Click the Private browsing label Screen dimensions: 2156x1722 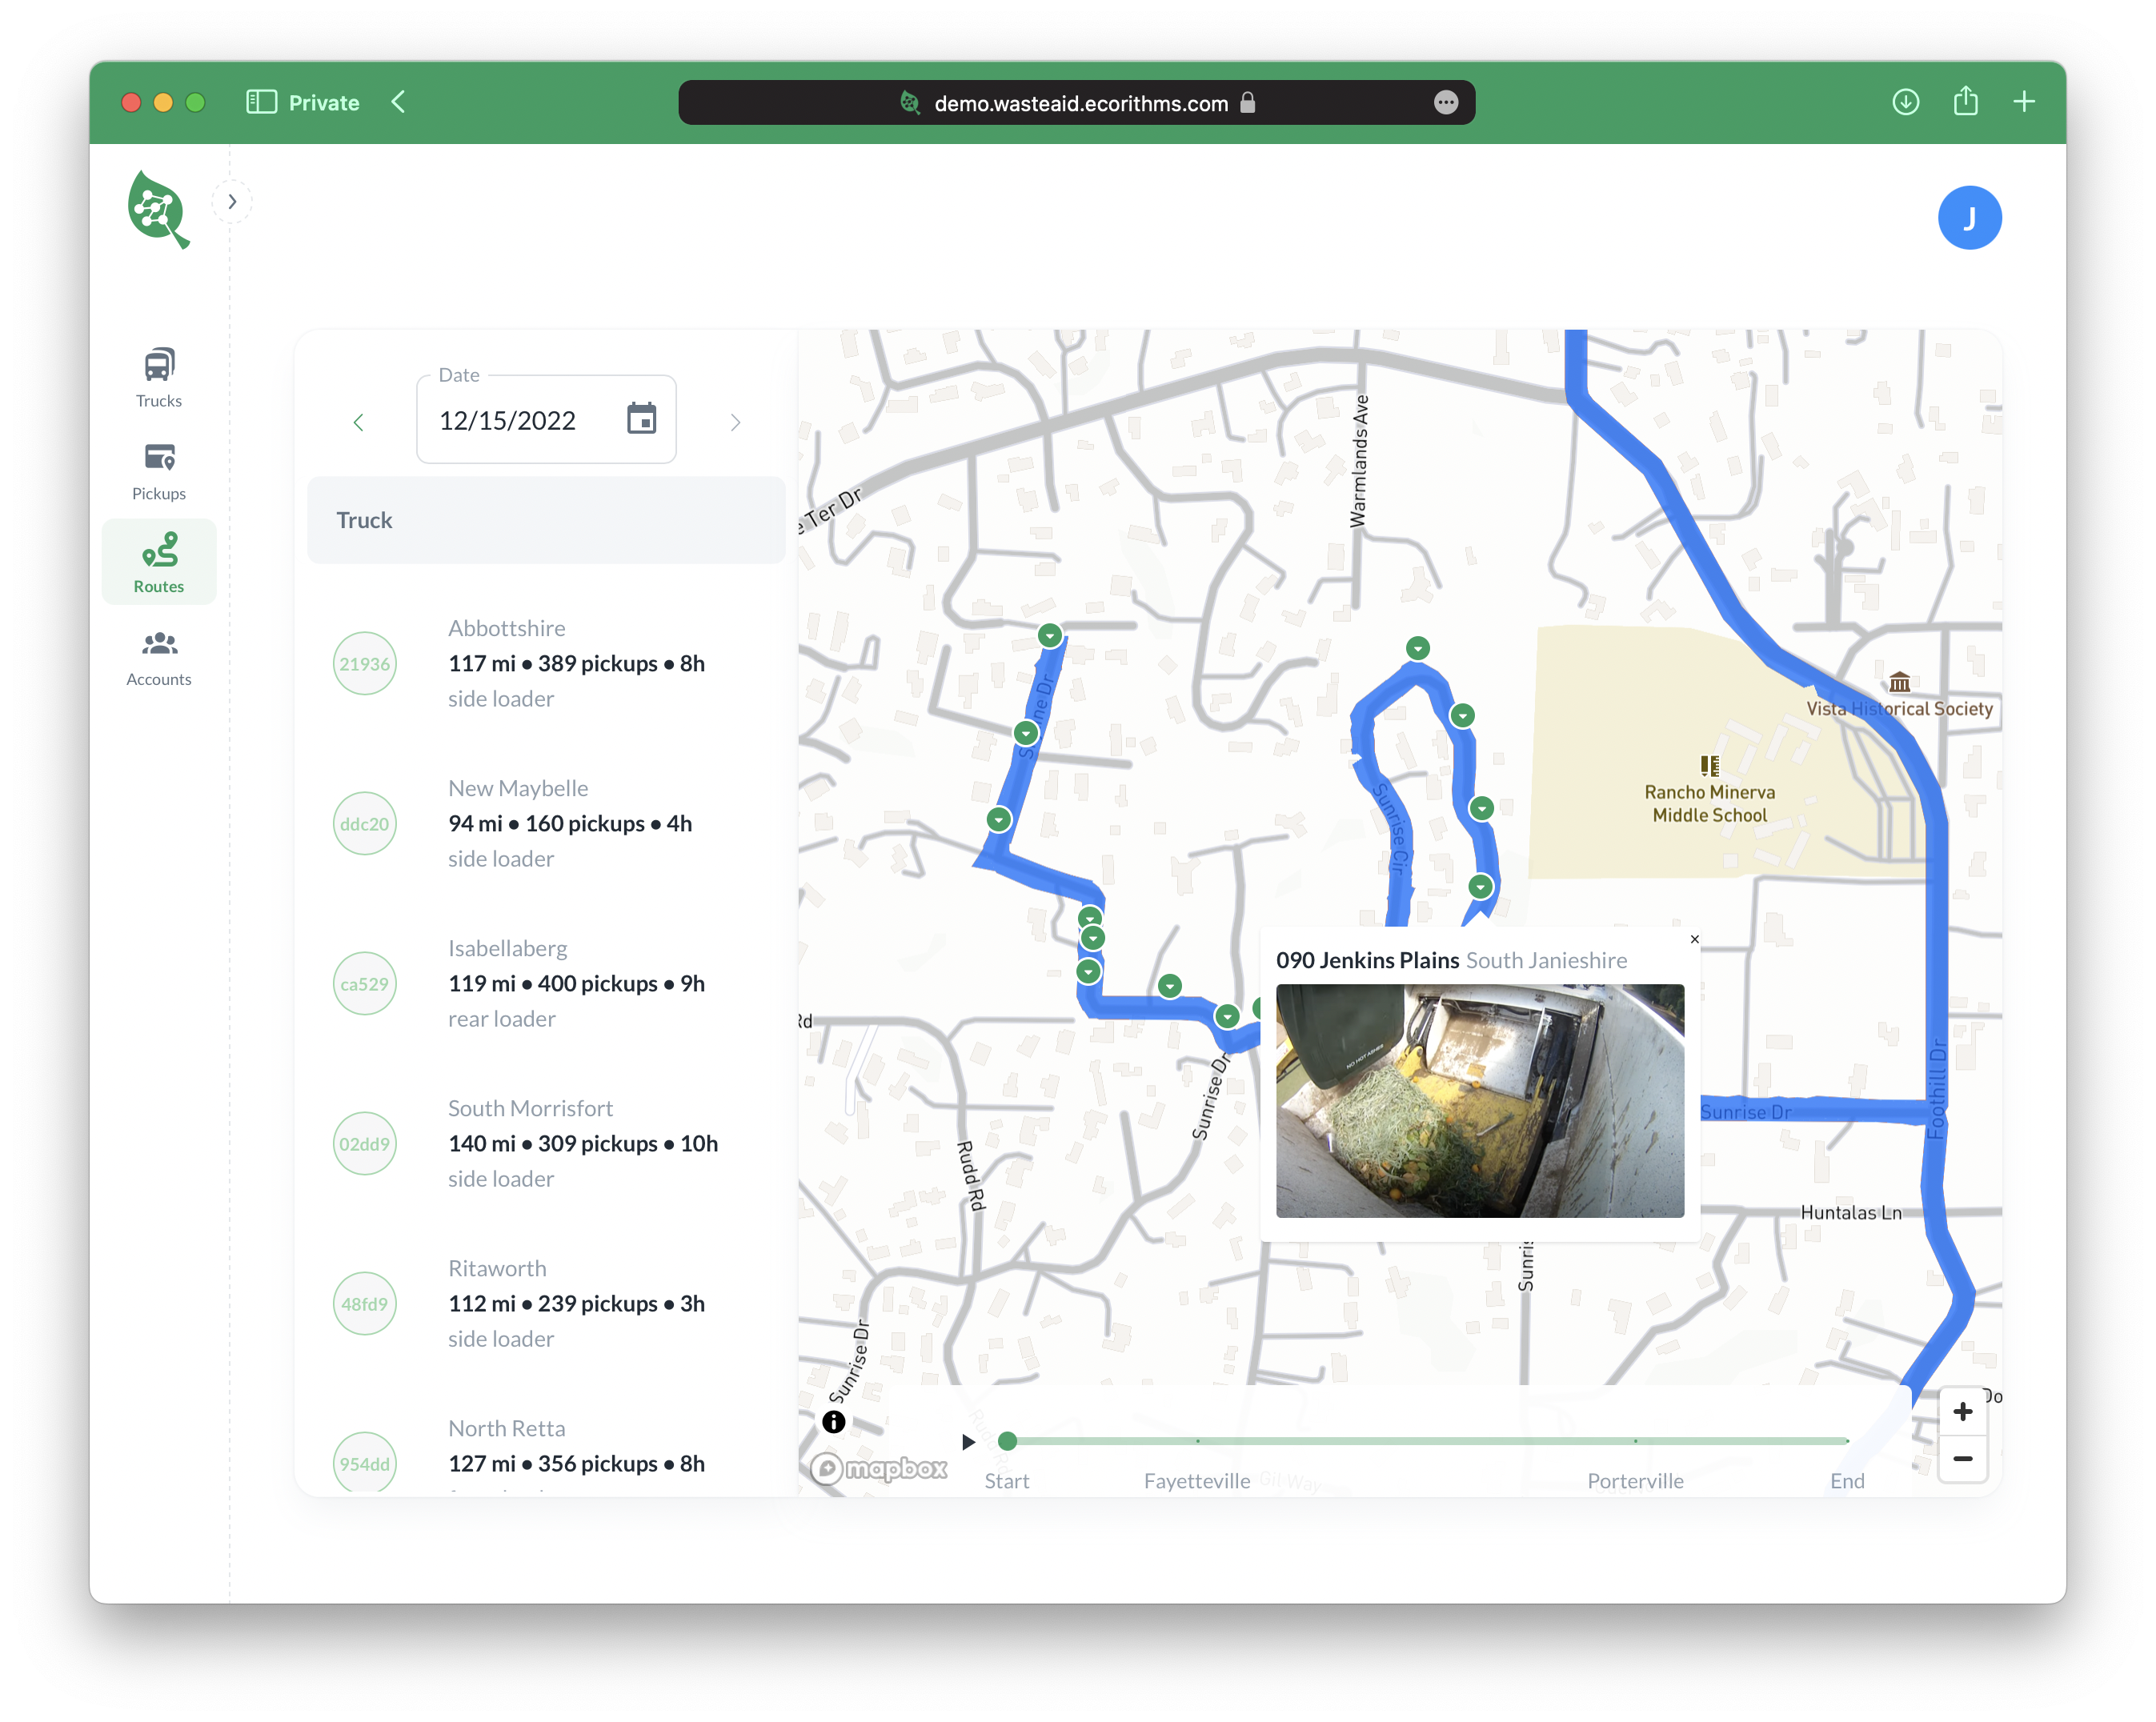coord(324,102)
